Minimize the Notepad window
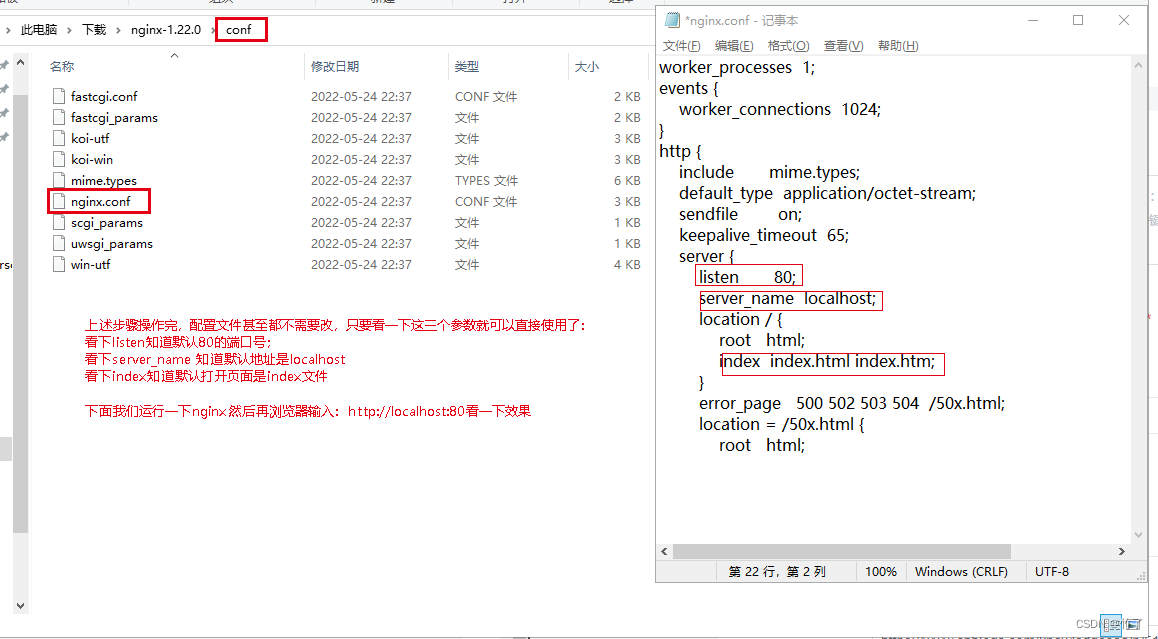 pyautogui.click(x=1032, y=21)
